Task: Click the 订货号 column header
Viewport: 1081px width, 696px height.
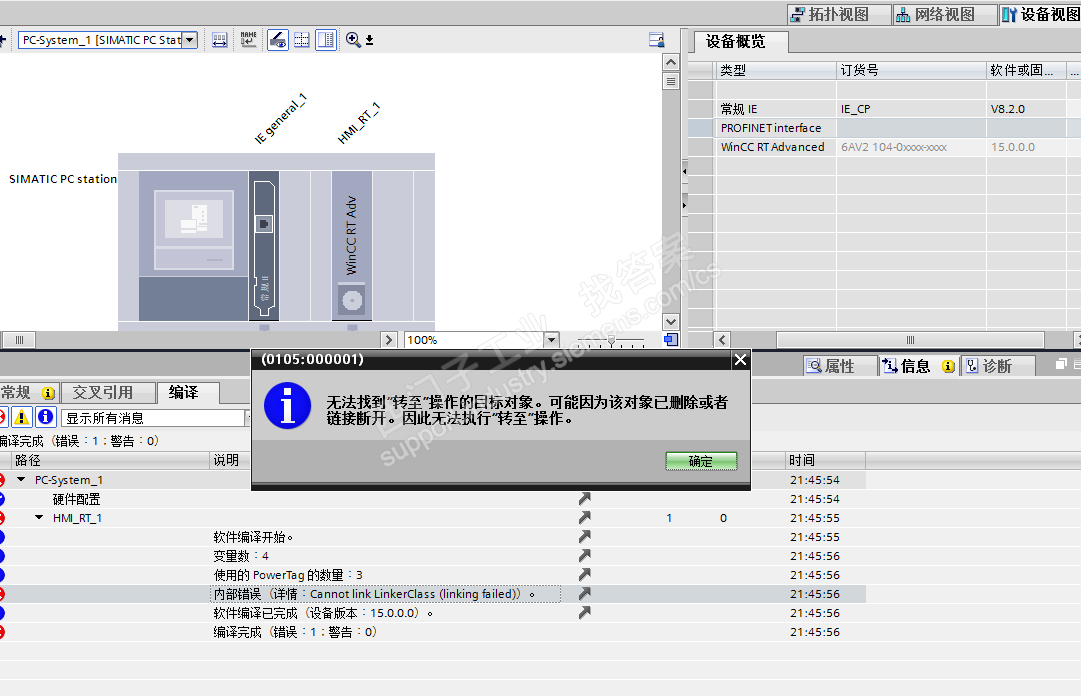Action: click(x=911, y=70)
